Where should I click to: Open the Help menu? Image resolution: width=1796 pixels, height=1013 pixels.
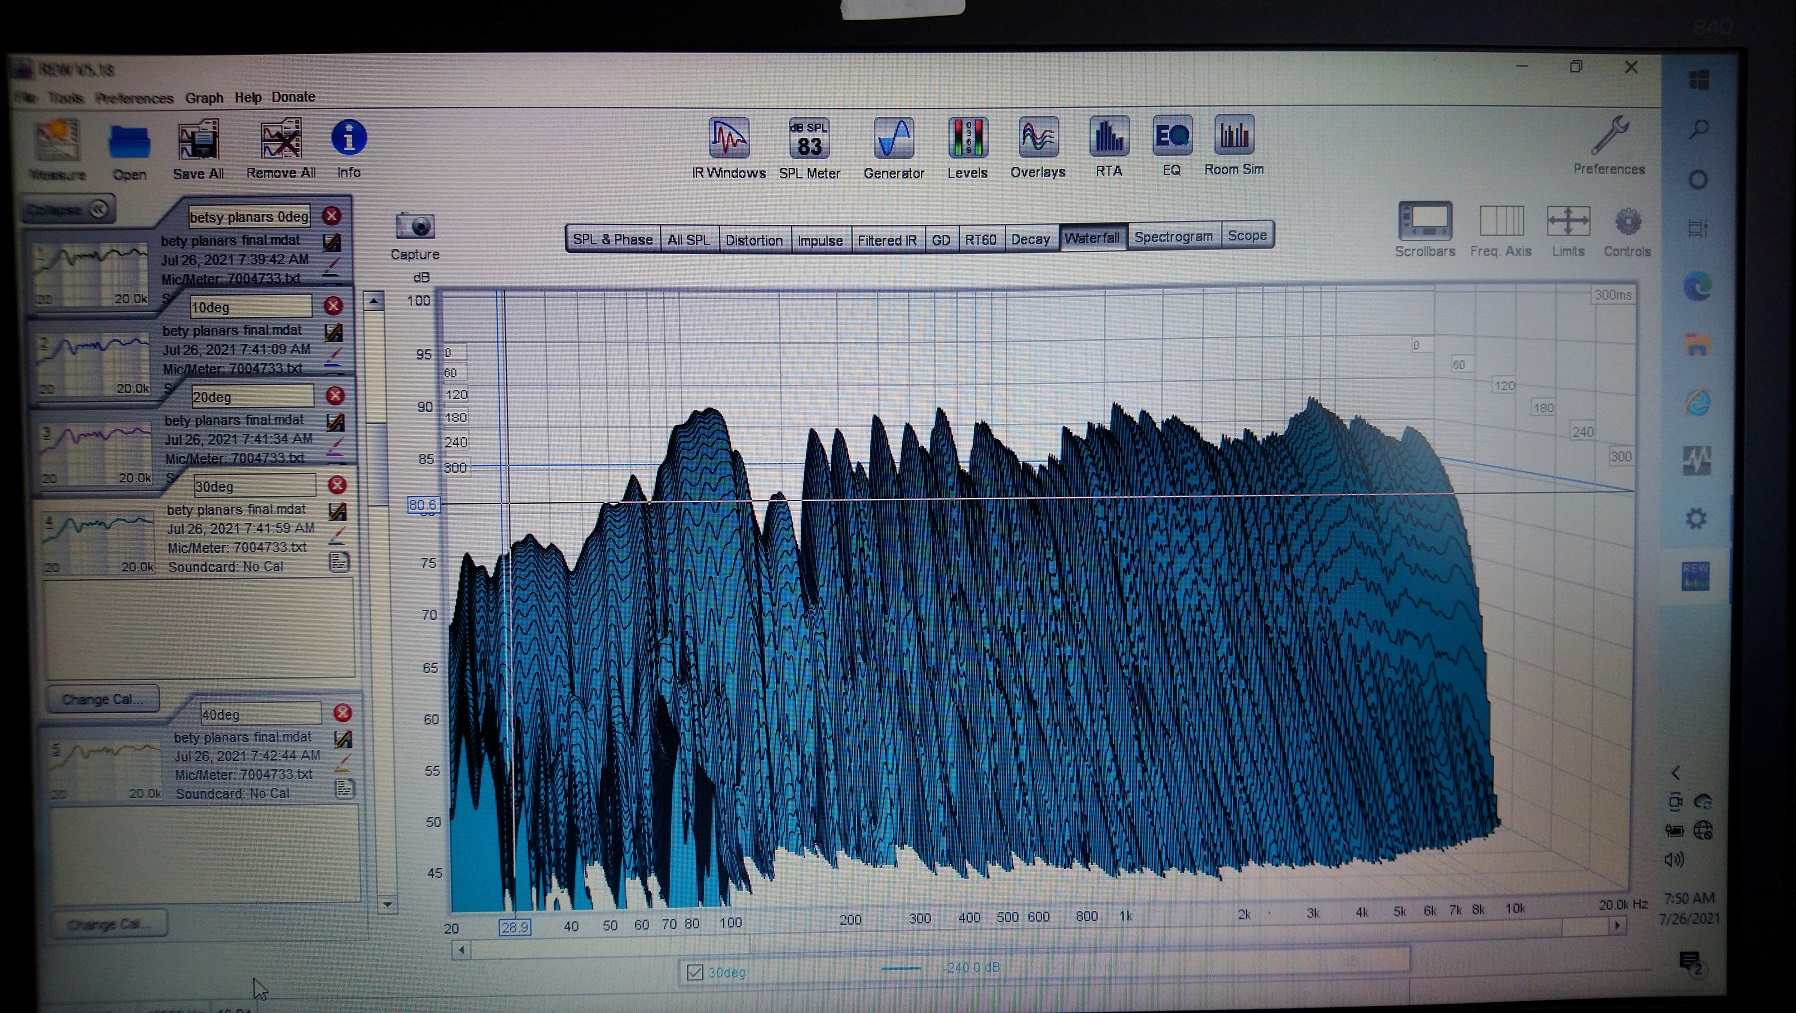pyautogui.click(x=248, y=97)
